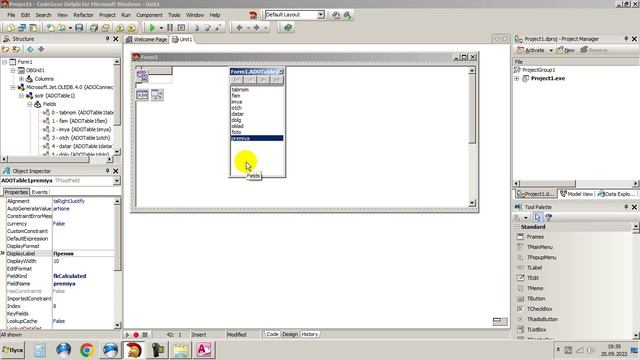Screen dimensions: 640x360
Task: Open the Component menu
Action: [149, 15]
